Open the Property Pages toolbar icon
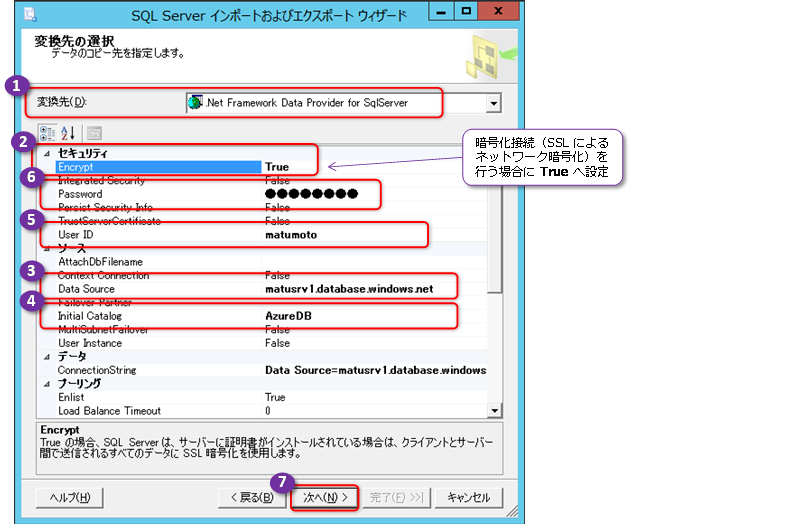800x525 pixels. coord(94,133)
